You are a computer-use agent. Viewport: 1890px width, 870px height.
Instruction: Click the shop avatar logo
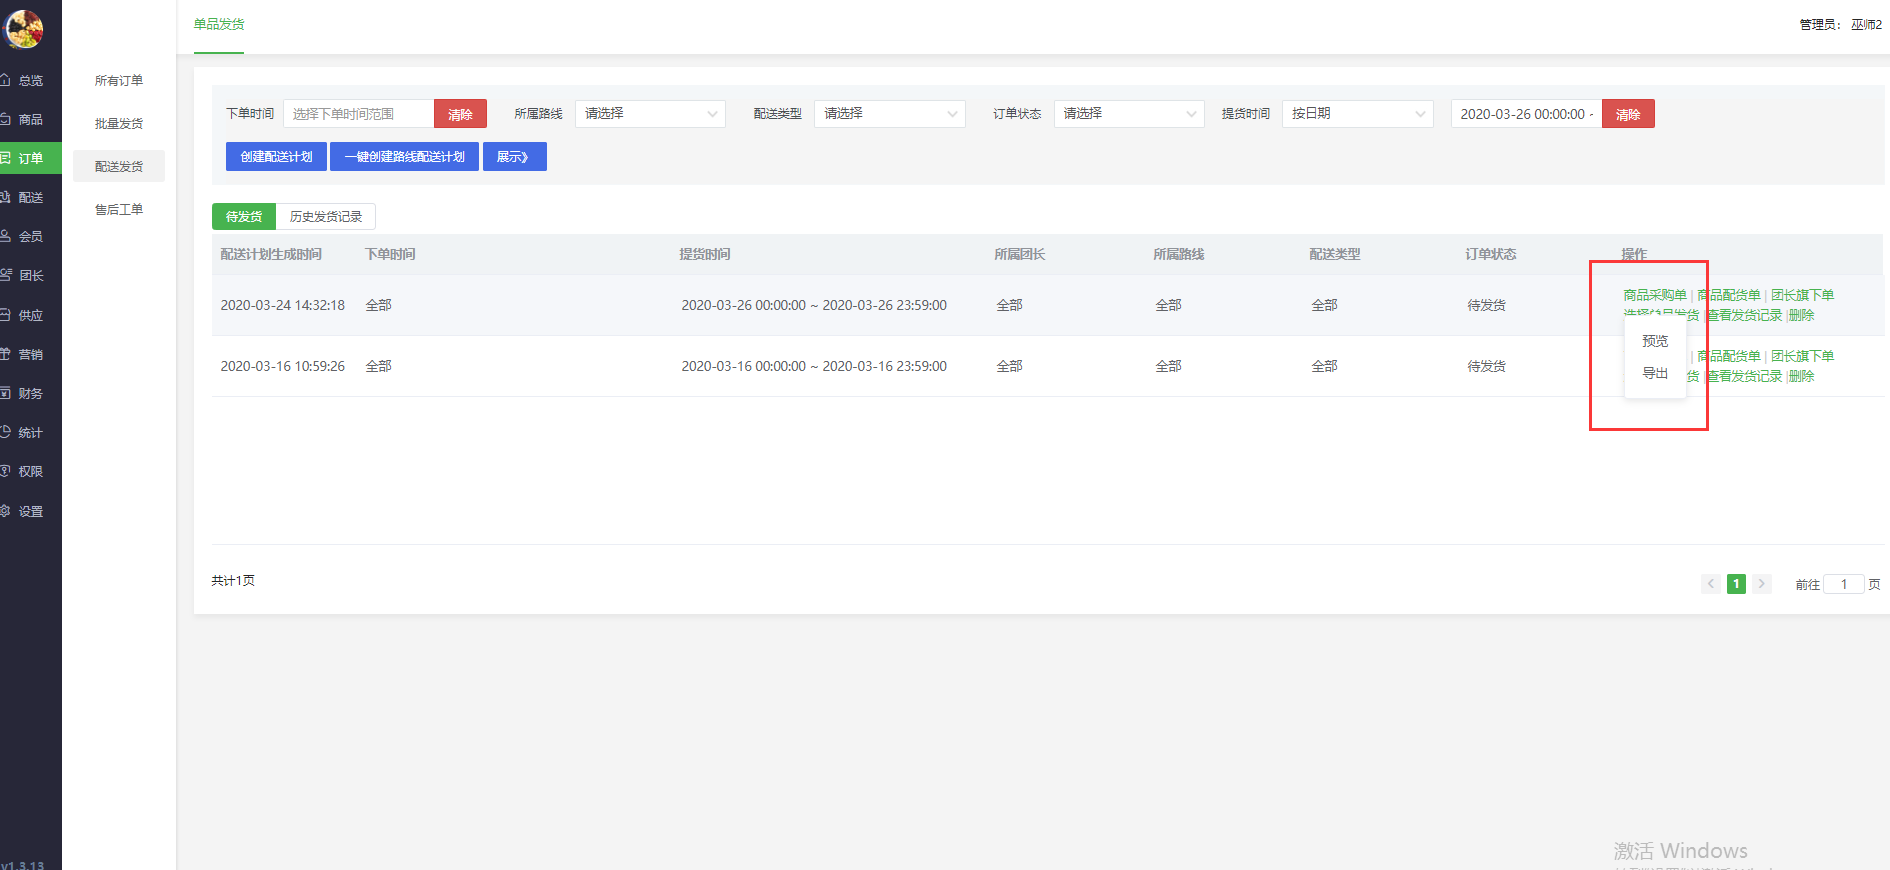(25, 29)
